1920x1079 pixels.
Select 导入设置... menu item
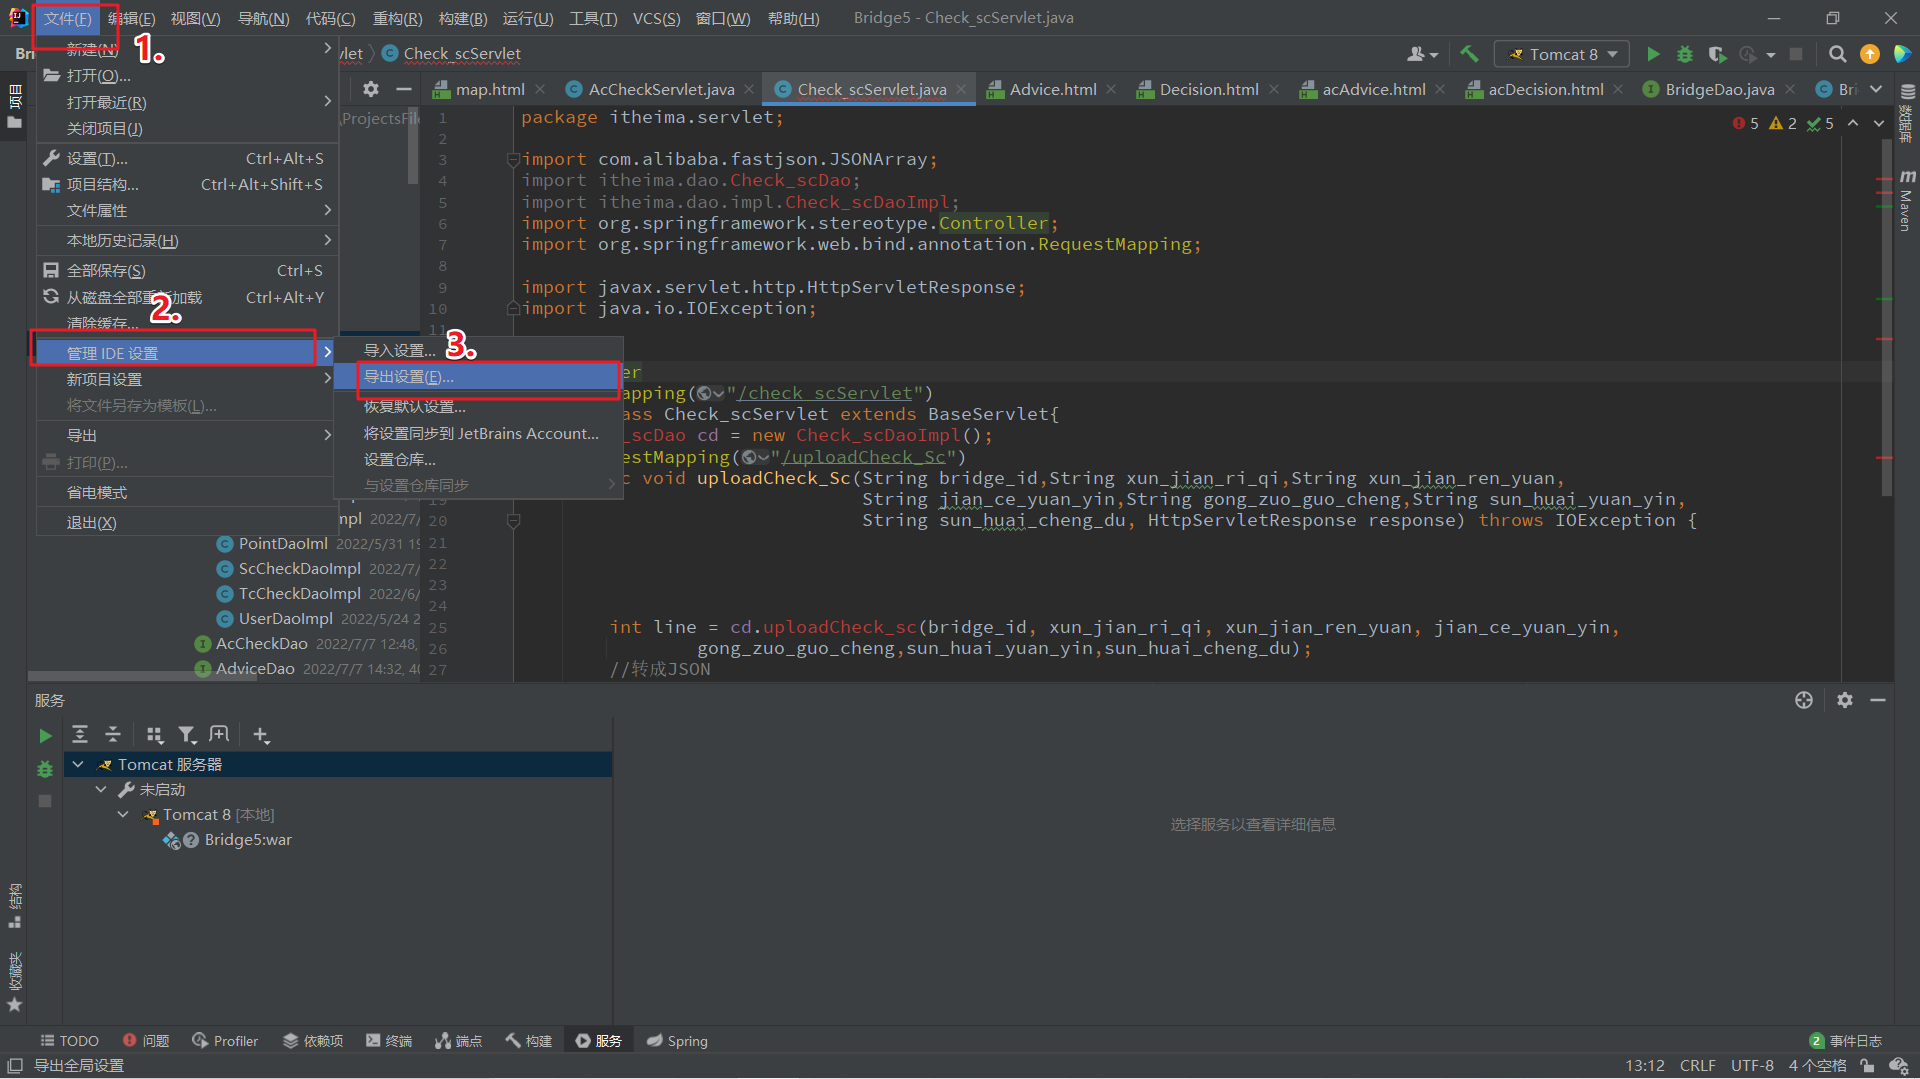coord(479,350)
